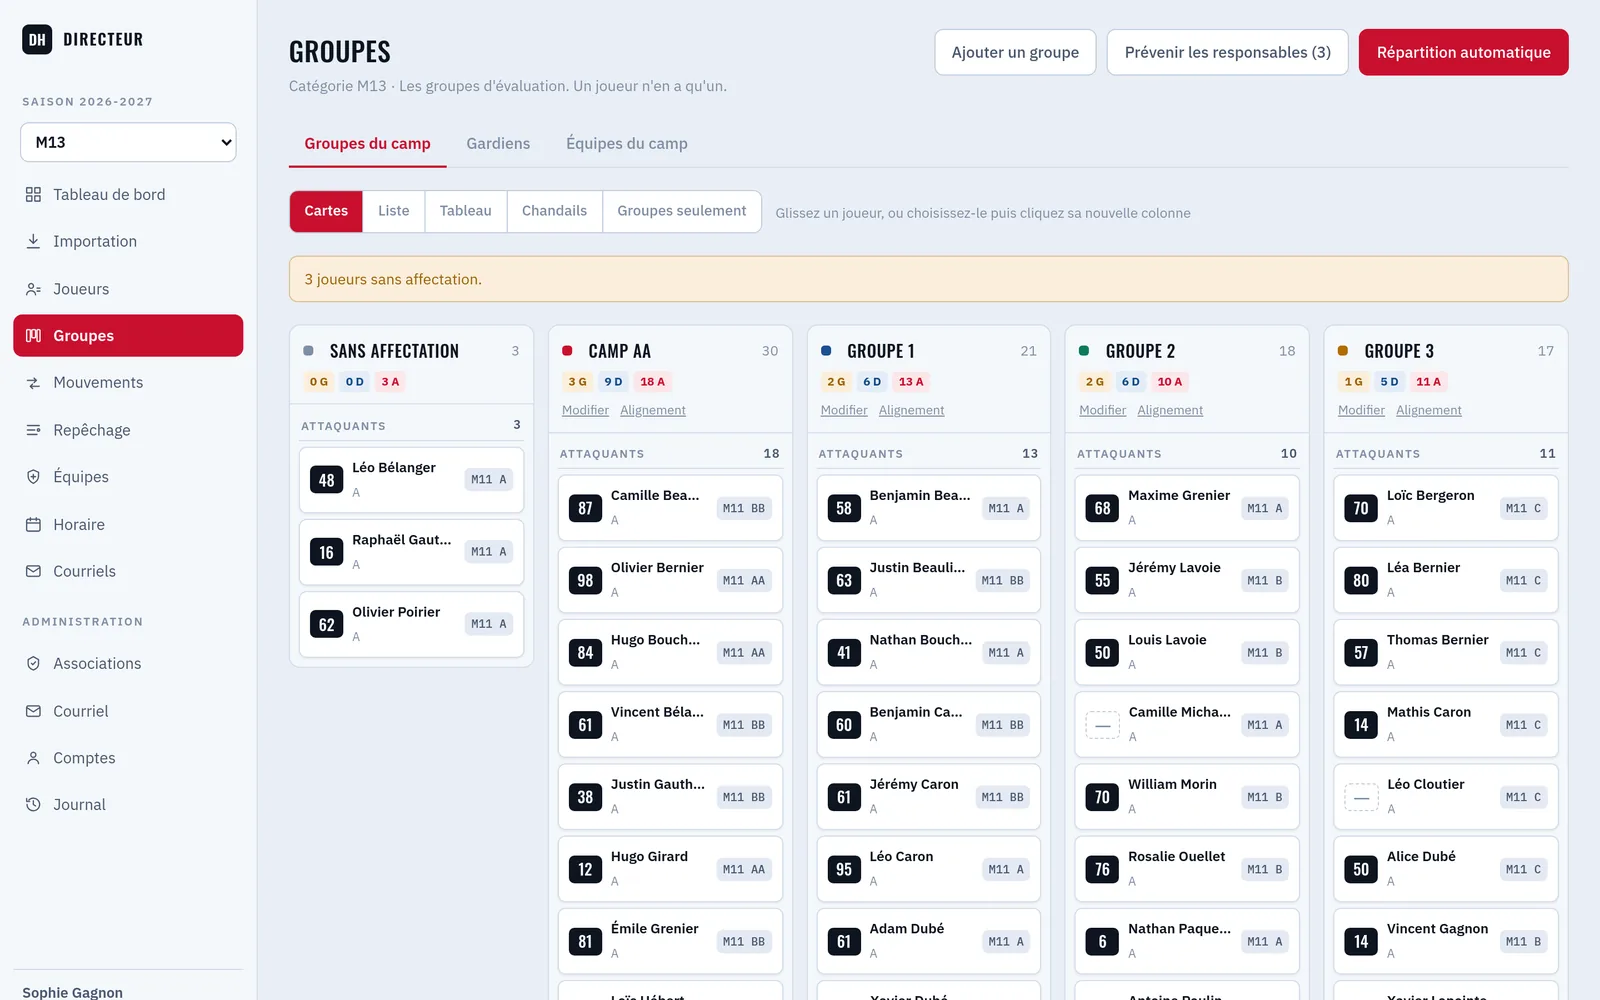The height and width of the screenshot is (1000, 1600).
Task: Select the Groupes du camp tab
Action: click(x=367, y=144)
